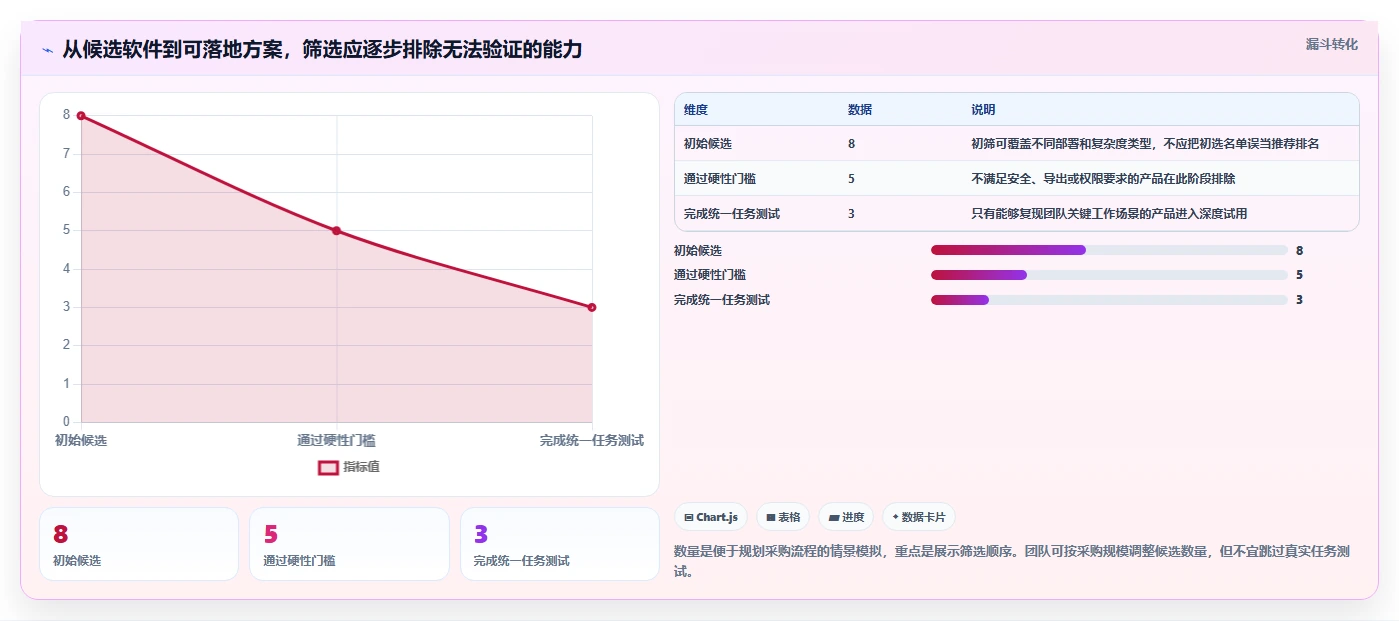Open the stat card showing 8 初始候选

pos(139,544)
